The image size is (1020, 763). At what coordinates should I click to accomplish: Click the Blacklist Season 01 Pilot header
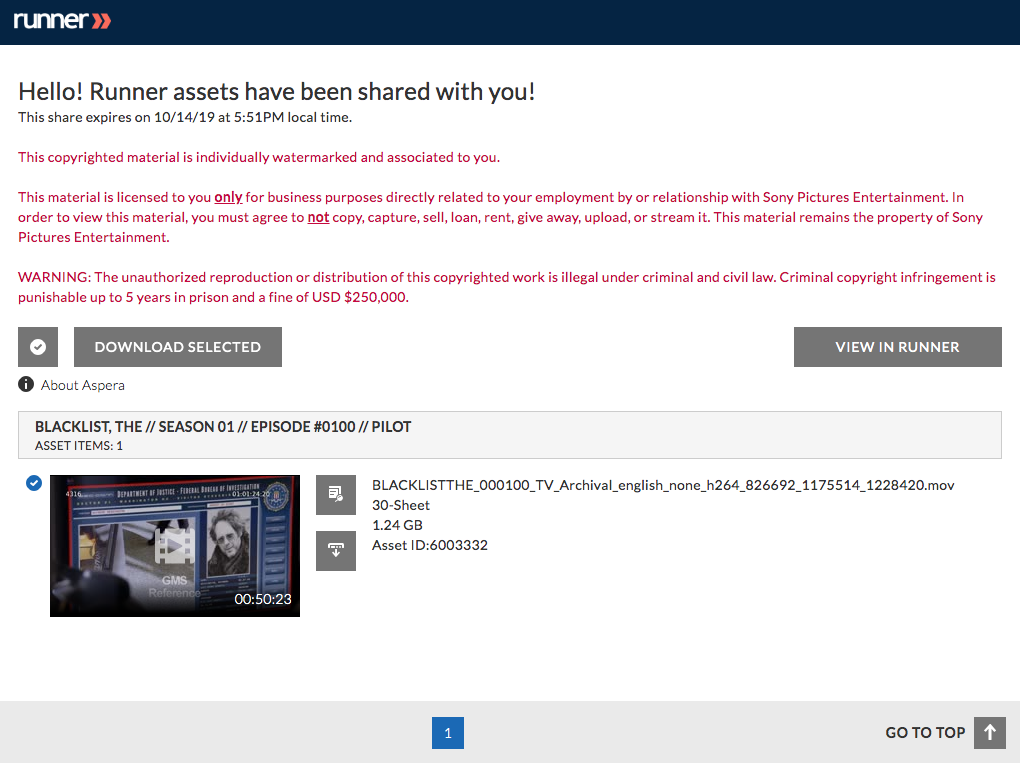(223, 427)
